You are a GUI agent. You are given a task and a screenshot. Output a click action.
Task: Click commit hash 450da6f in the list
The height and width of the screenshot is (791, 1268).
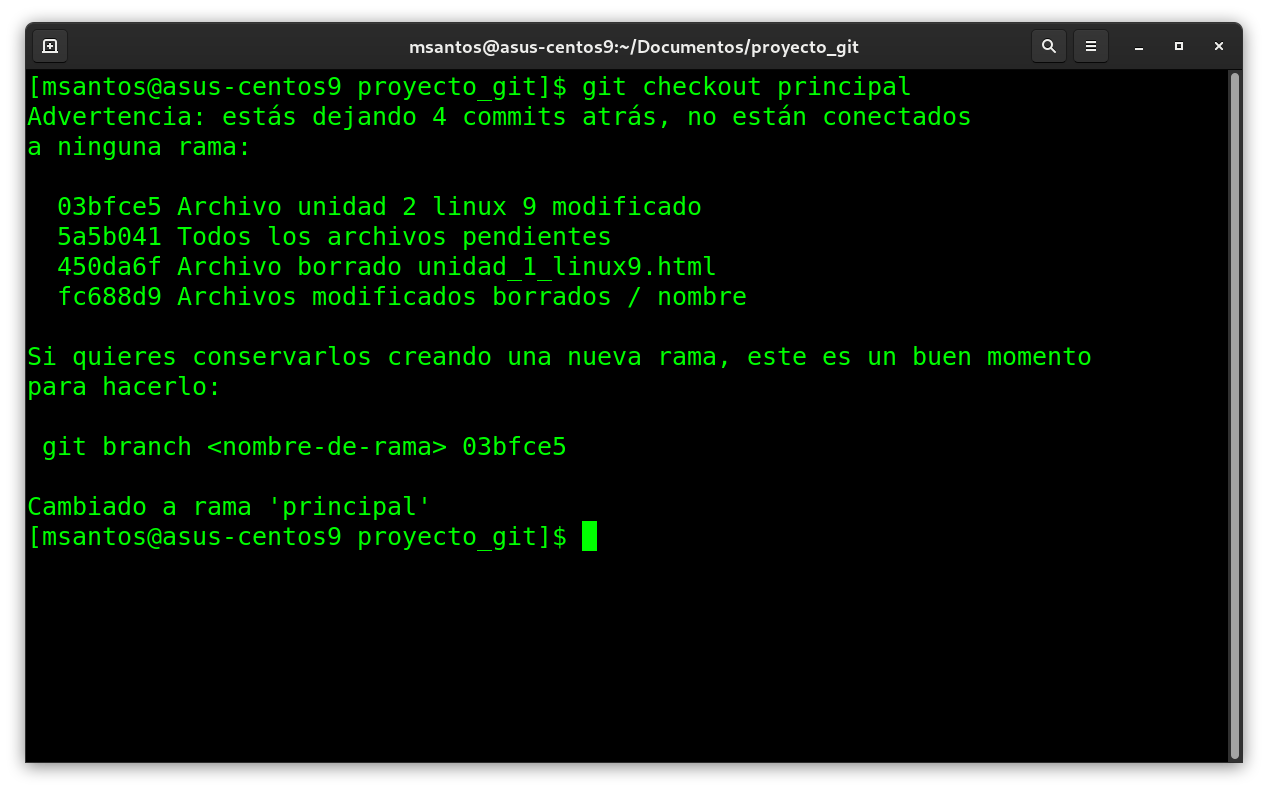pyautogui.click(x=109, y=267)
